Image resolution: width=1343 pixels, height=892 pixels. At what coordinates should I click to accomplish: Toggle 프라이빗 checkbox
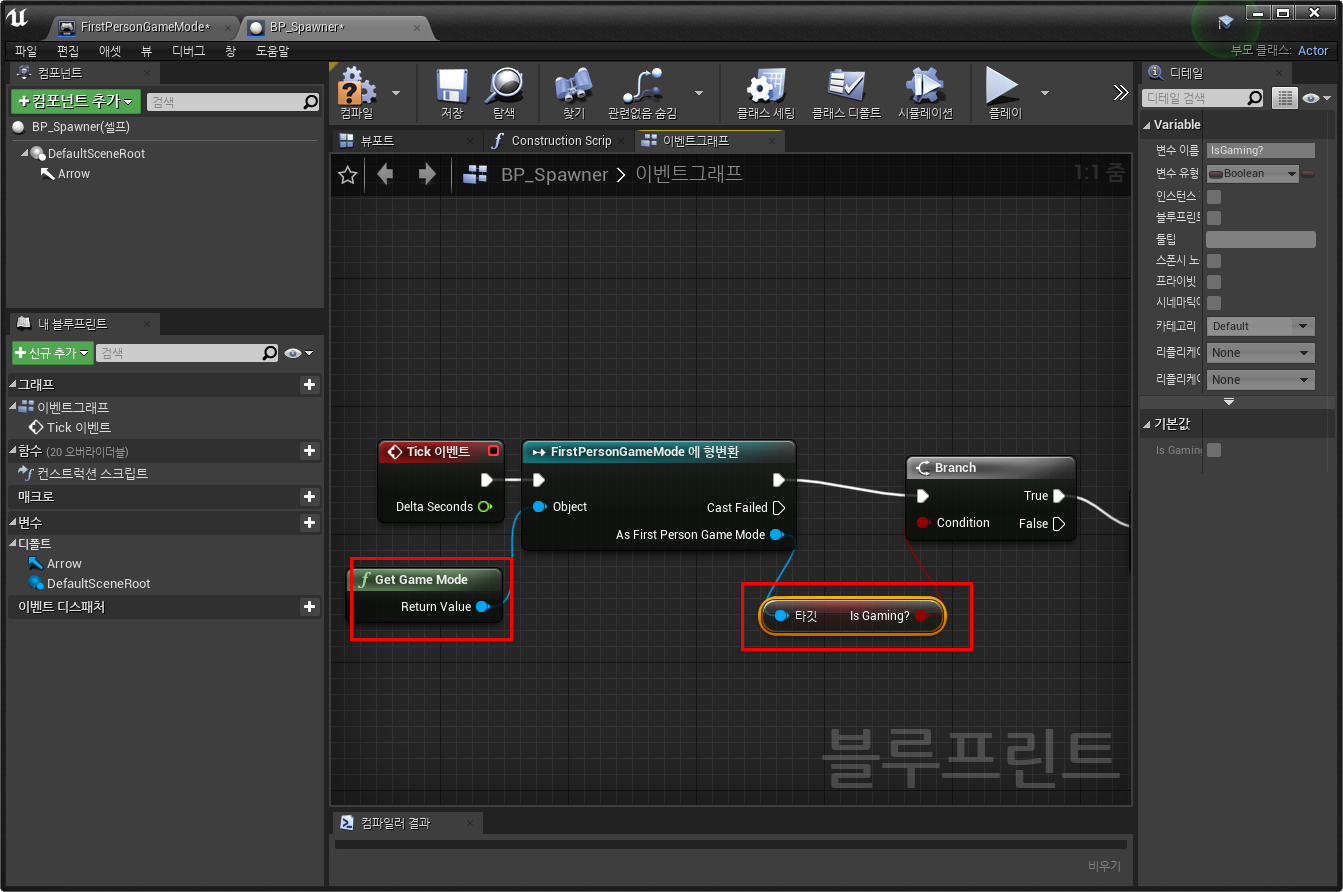point(1214,281)
